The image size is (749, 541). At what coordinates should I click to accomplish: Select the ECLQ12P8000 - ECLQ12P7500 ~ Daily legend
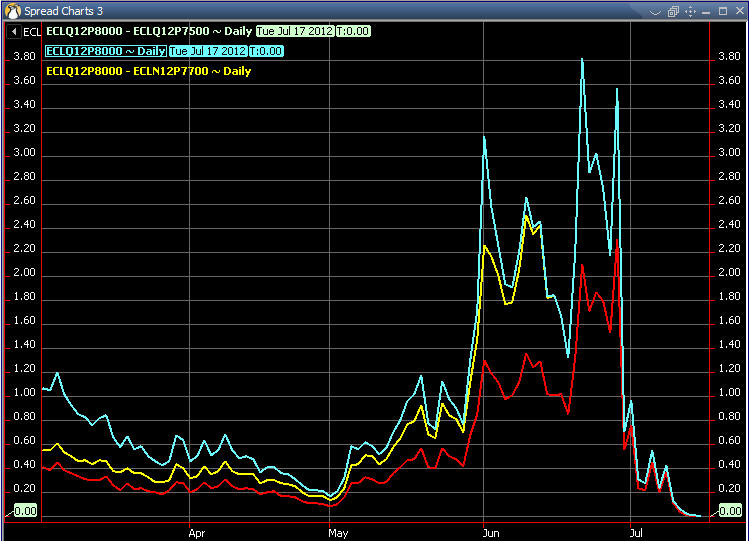(149, 32)
